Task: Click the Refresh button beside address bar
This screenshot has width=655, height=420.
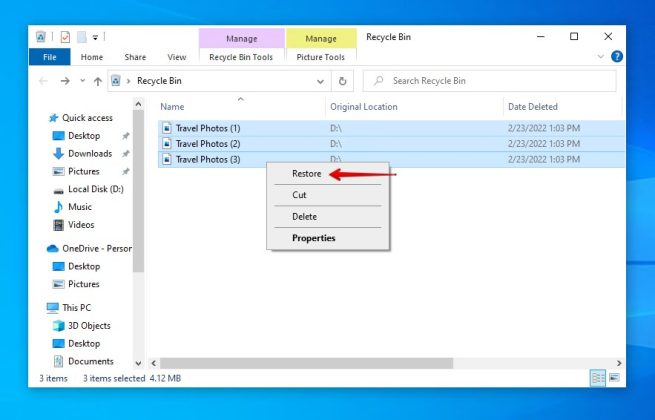Action: coord(343,81)
